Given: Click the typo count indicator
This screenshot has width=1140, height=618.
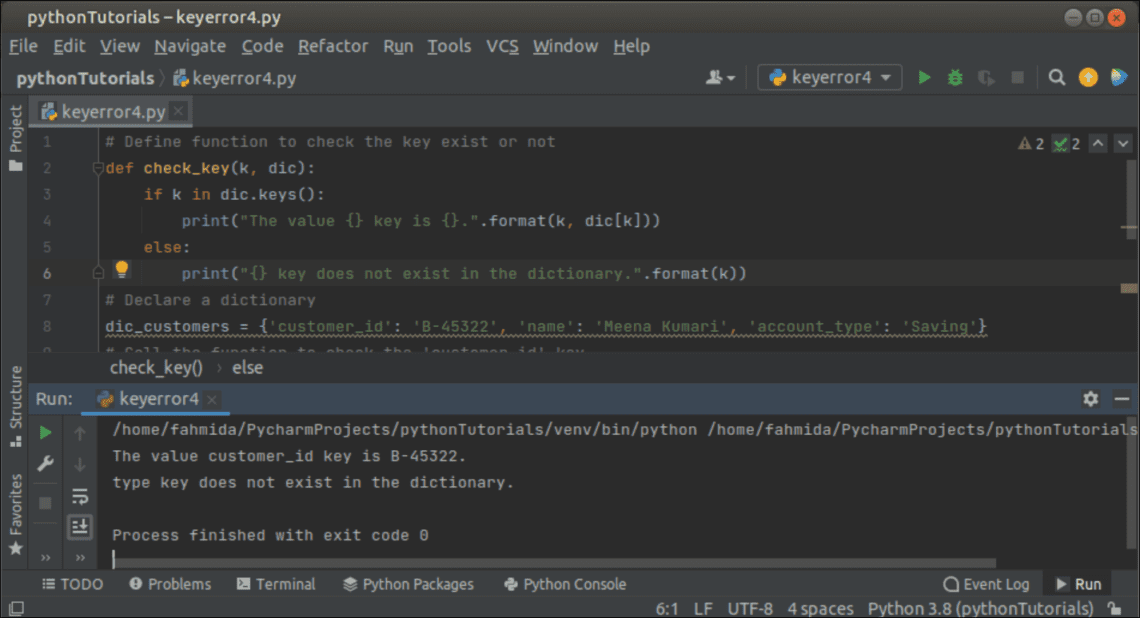Looking at the screenshot, I should 1067,143.
